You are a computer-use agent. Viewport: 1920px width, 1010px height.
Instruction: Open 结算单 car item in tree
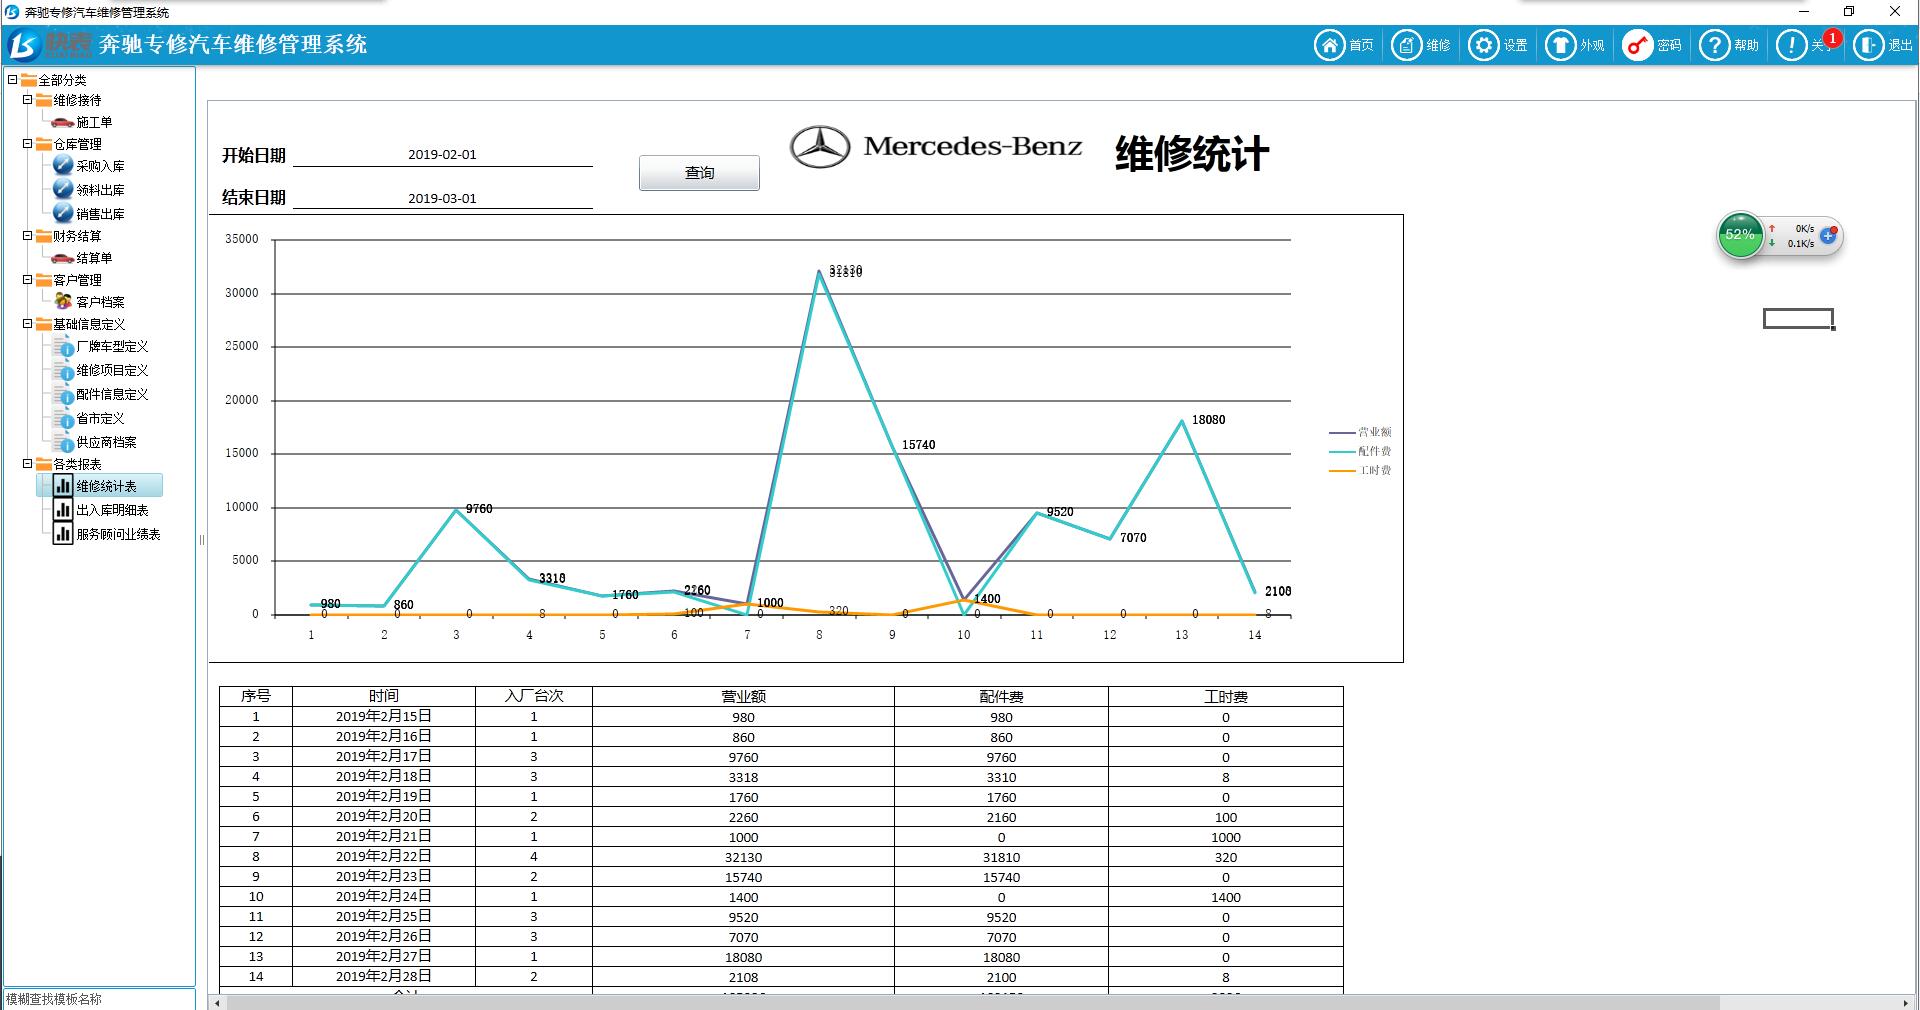click(x=82, y=258)
